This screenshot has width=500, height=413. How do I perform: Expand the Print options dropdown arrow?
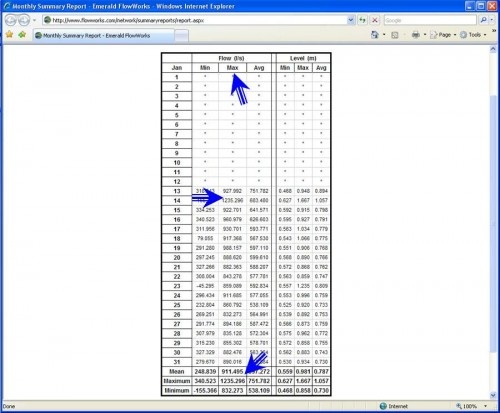click(x=425, y=35)
